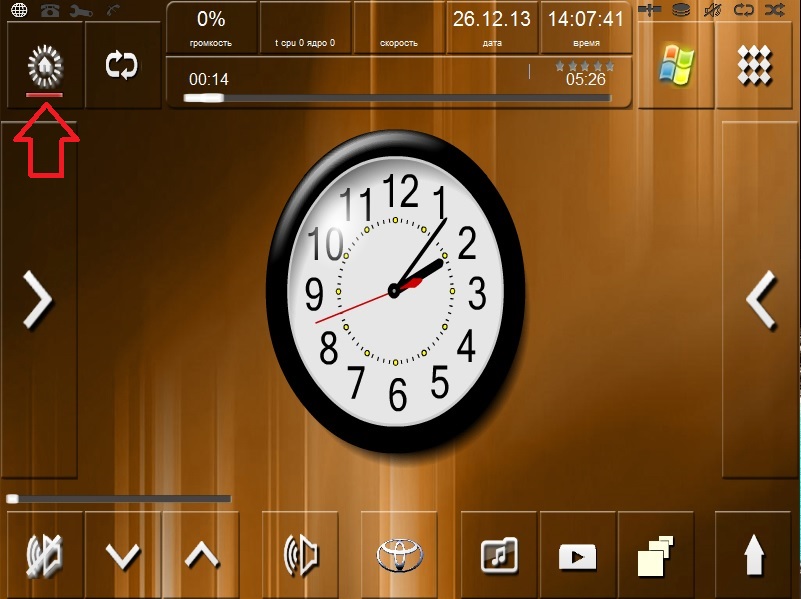Lower volume with down chevron button
The width and height of the screenshot is (801, 599).
click(123, 555)
